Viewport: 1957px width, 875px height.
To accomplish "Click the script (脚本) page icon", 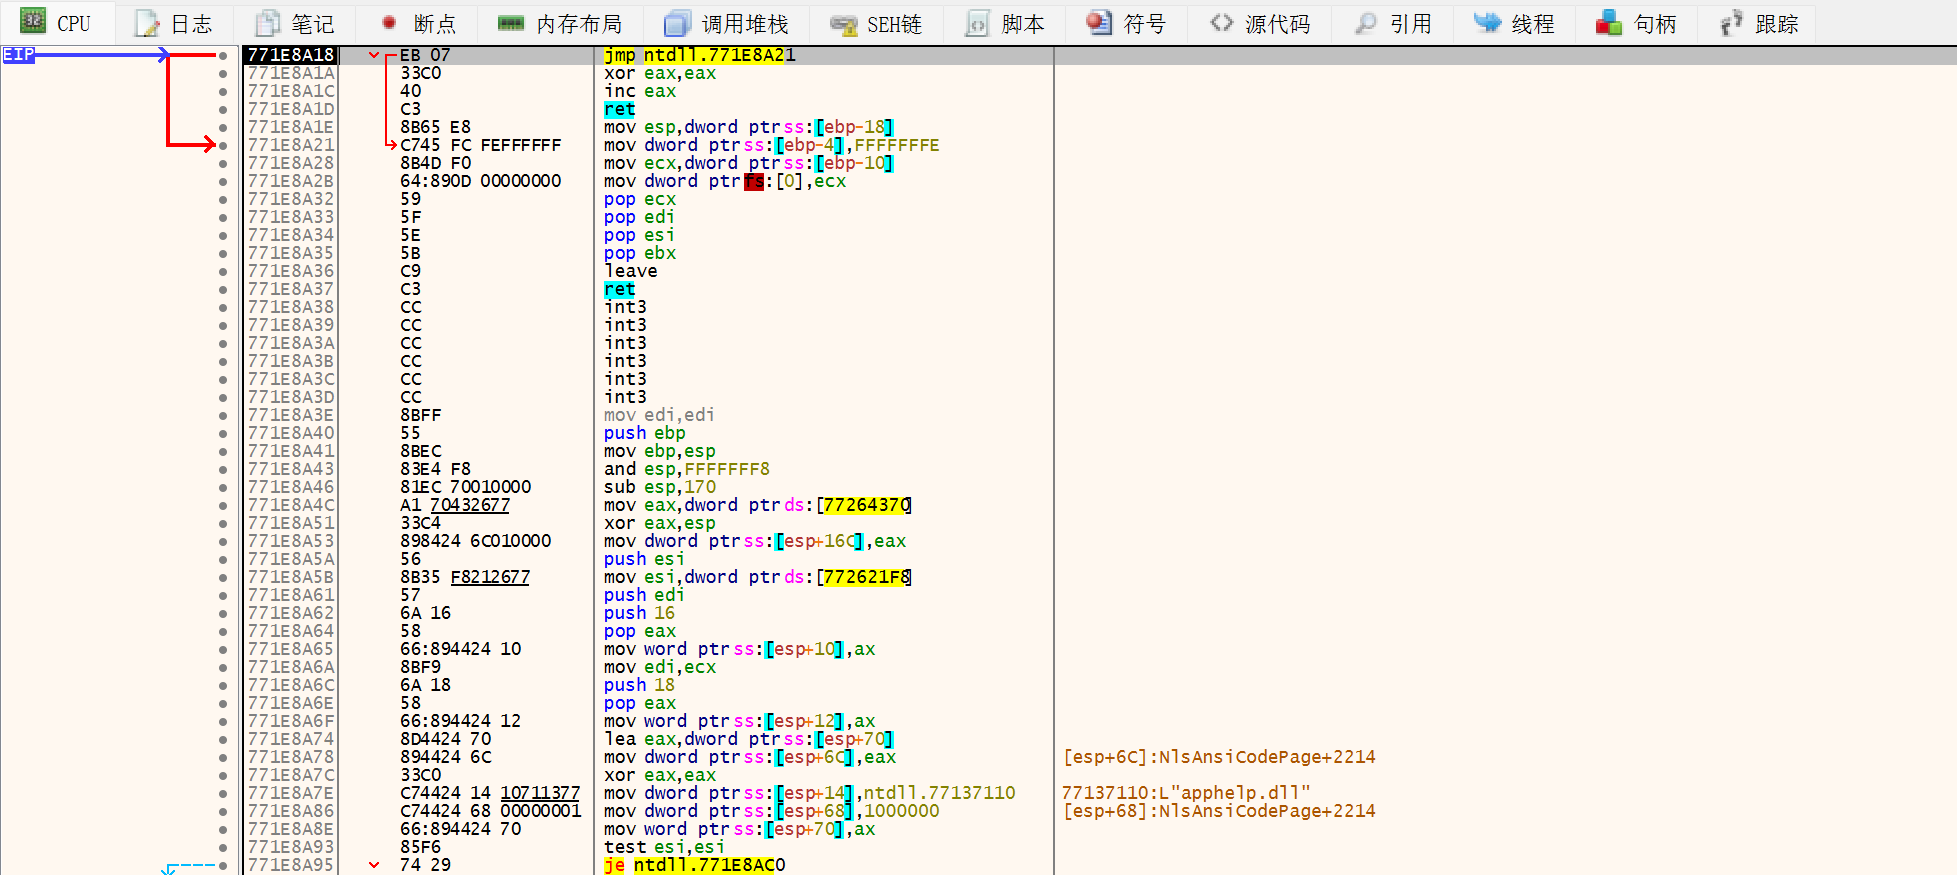I will (x=977, y=23).
